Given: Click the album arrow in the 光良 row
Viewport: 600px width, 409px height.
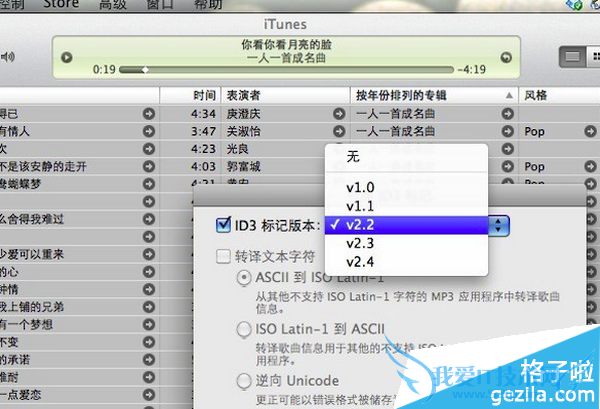Looking at the screenshot, I should click(x=507, y=149).
